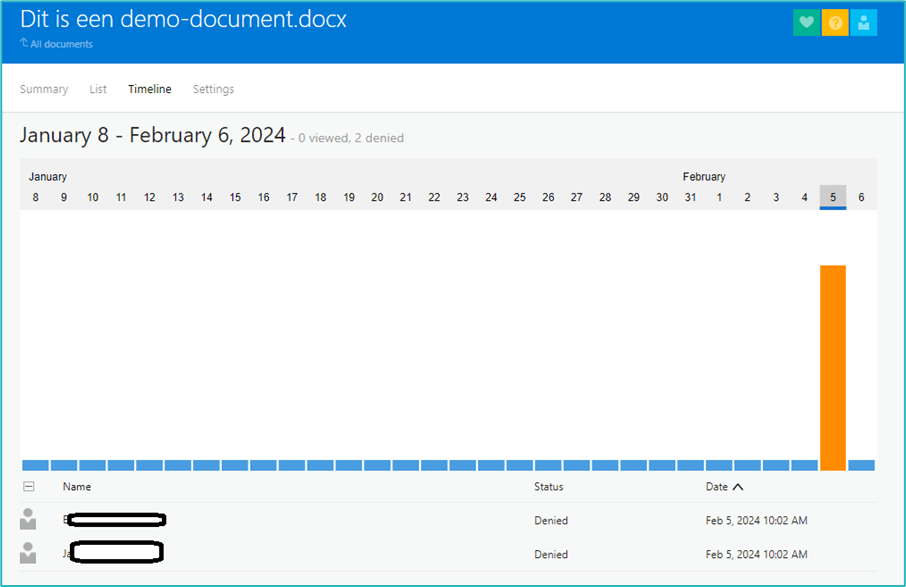Image resolution: width=906 pixels, height=587 pixels.
Task: Switch to the Summary tab
Action: (x=44, y=89)
